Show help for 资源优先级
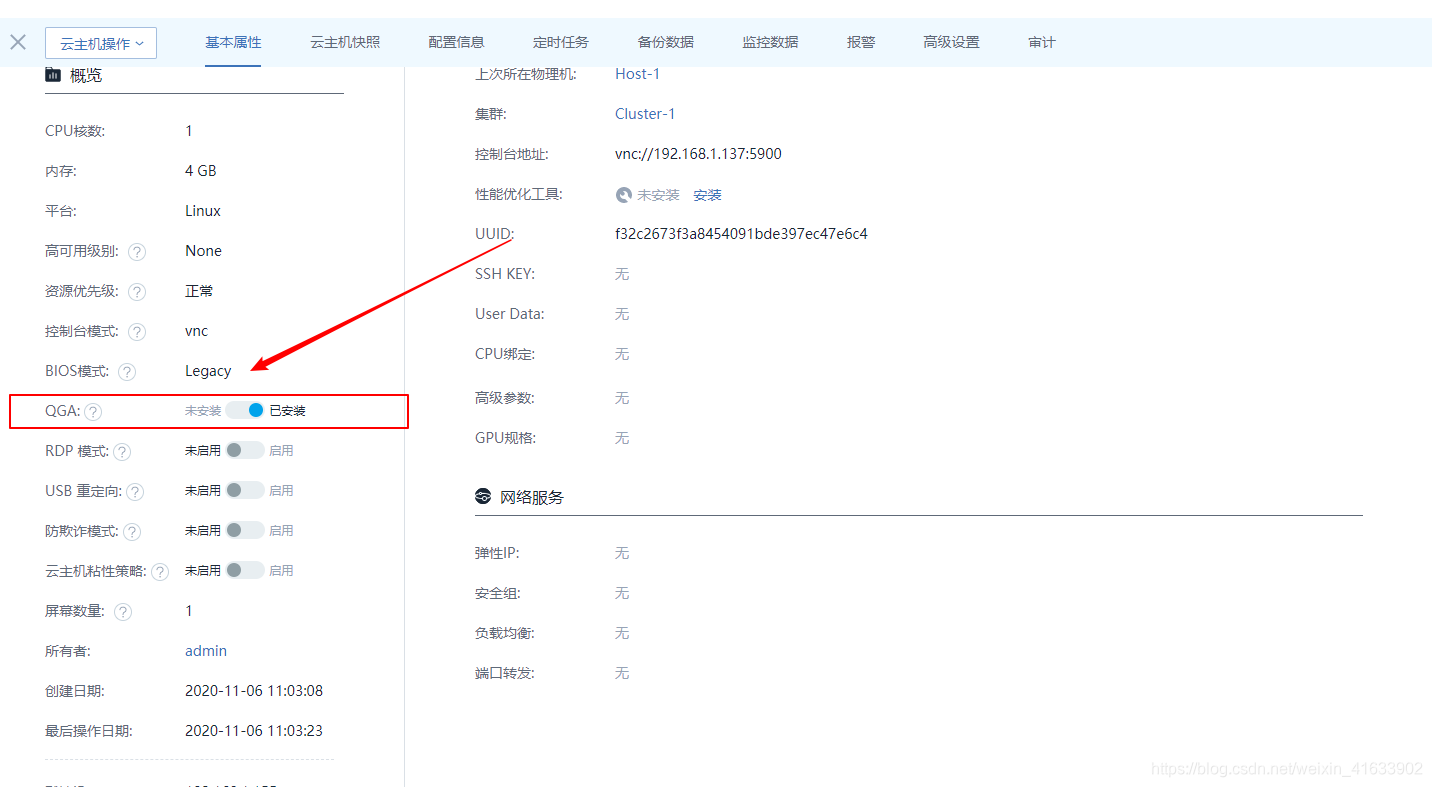1432x787 pixels. [x=137, y=292]
